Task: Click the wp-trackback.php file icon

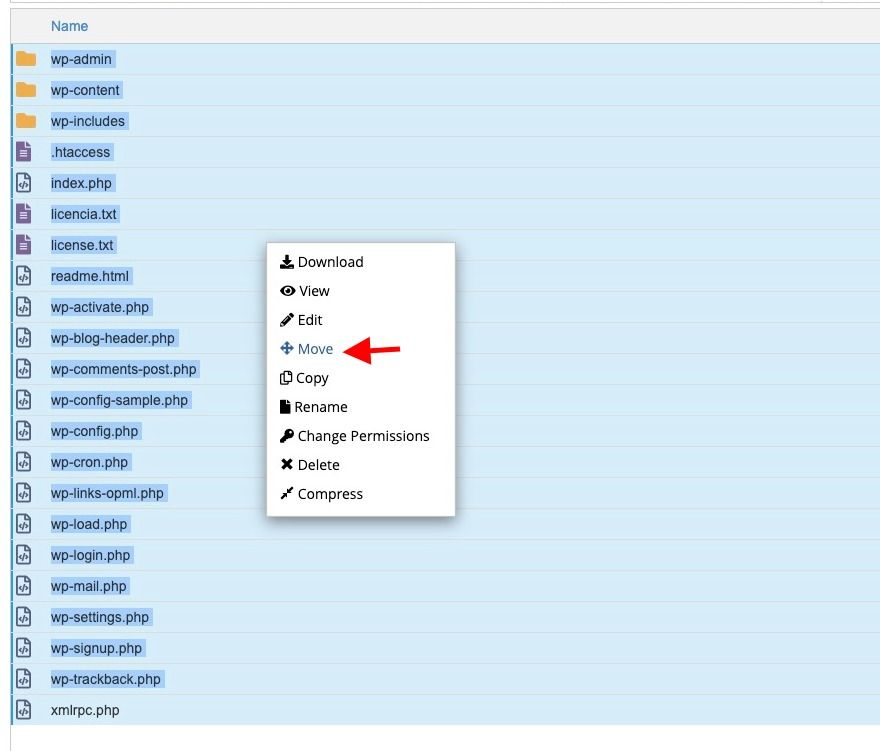Action: (x=24, y=679)
